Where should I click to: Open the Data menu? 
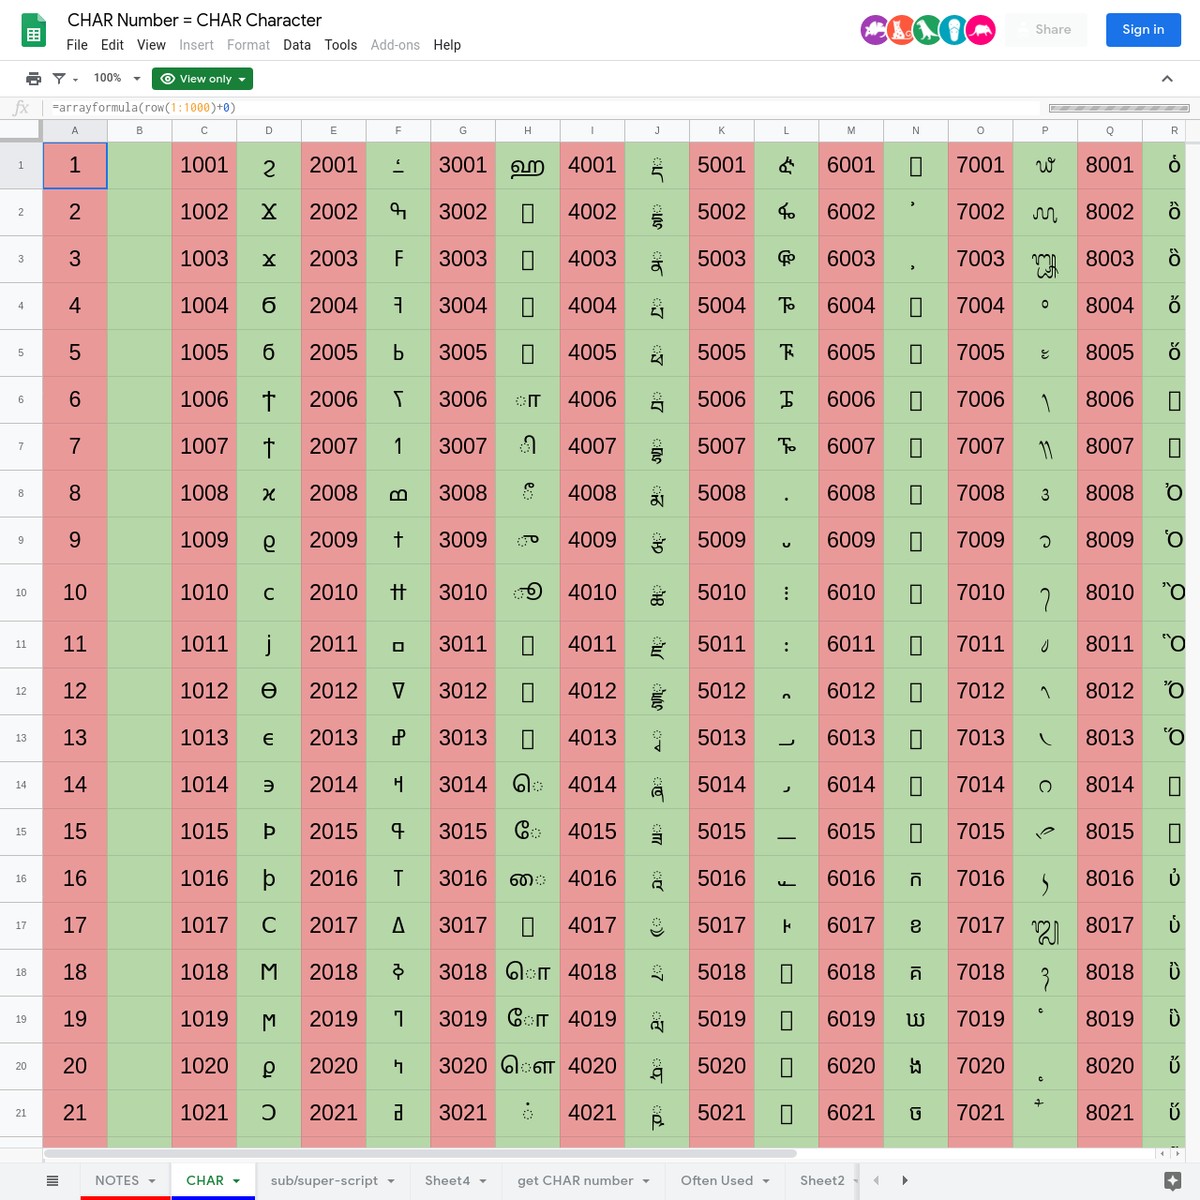(x=297, y=45)
